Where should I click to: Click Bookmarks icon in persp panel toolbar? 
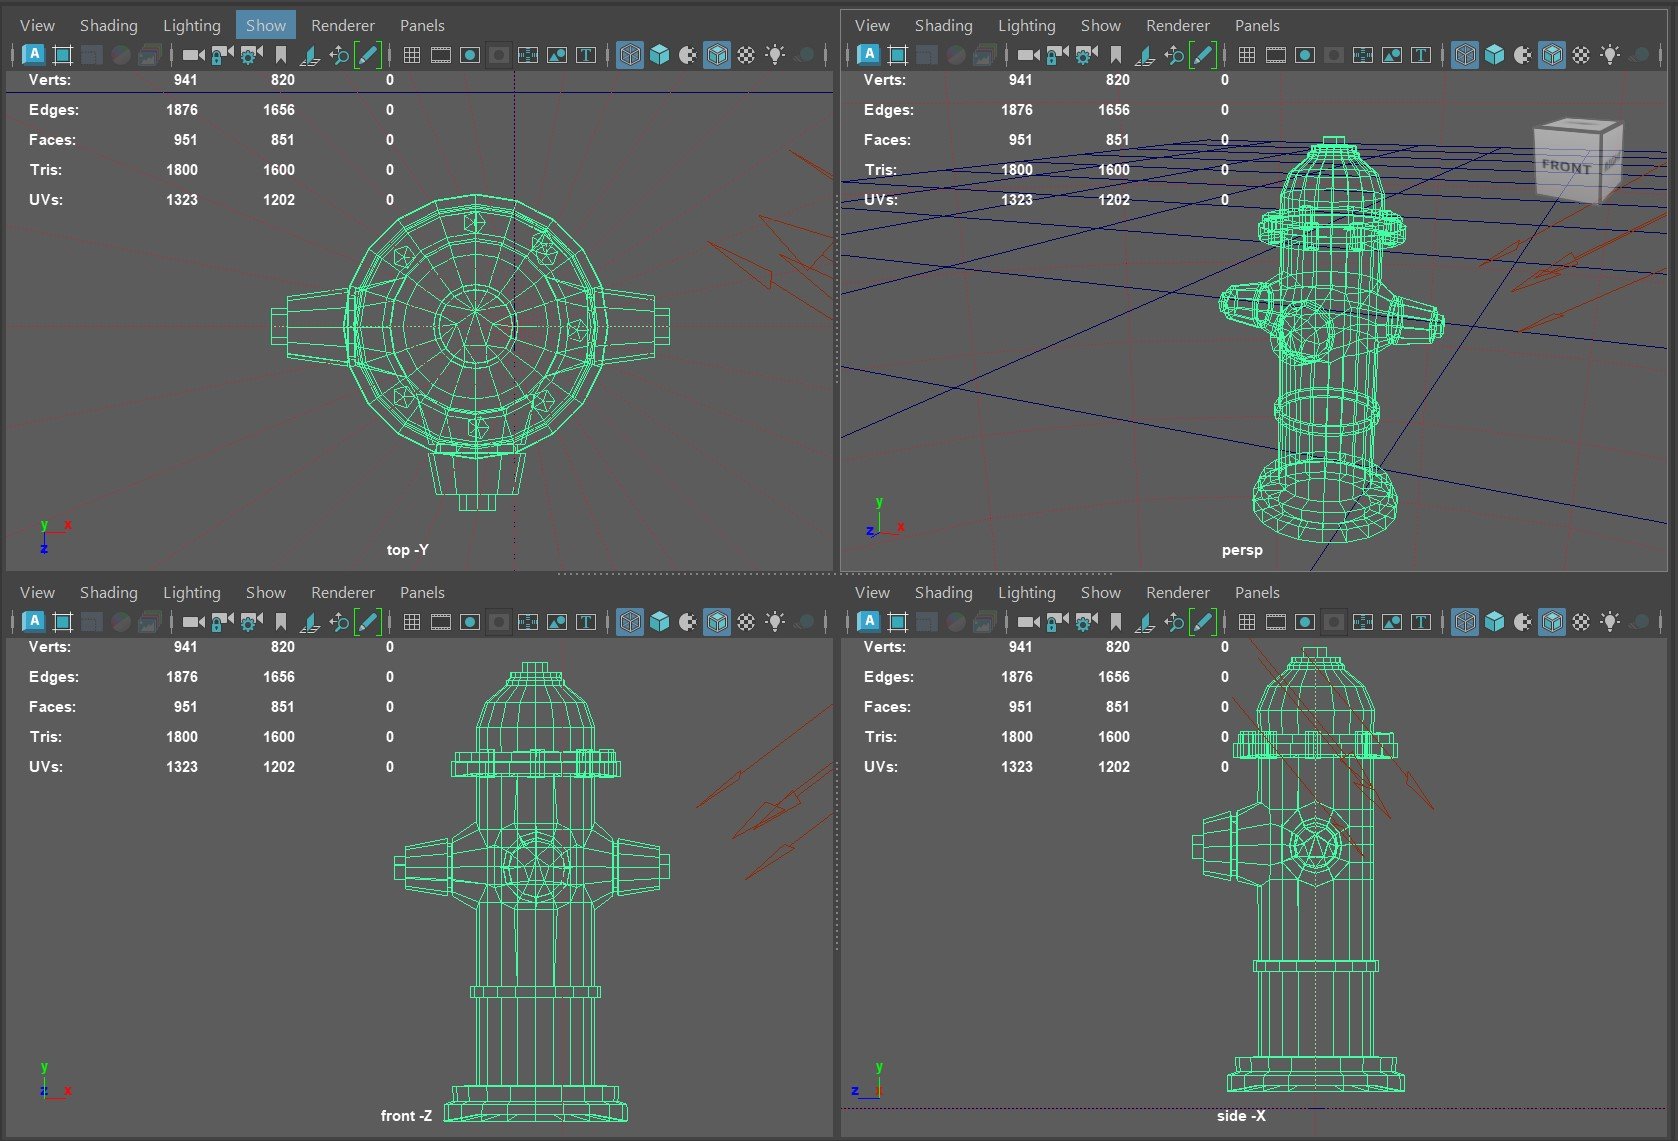1116,55
